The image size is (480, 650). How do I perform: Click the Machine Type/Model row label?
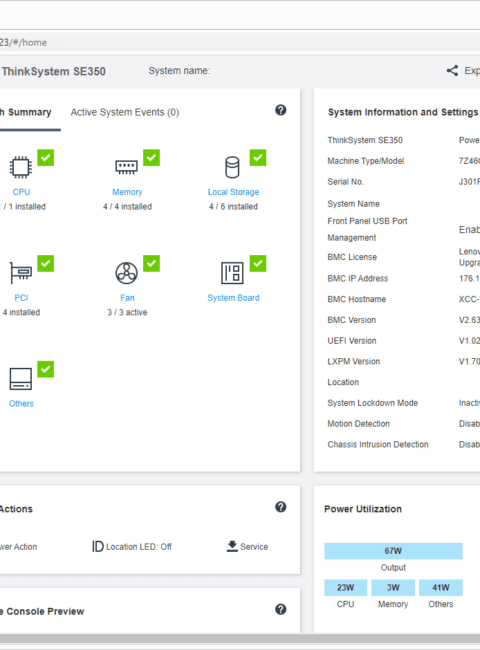click(x=366, y=161)
